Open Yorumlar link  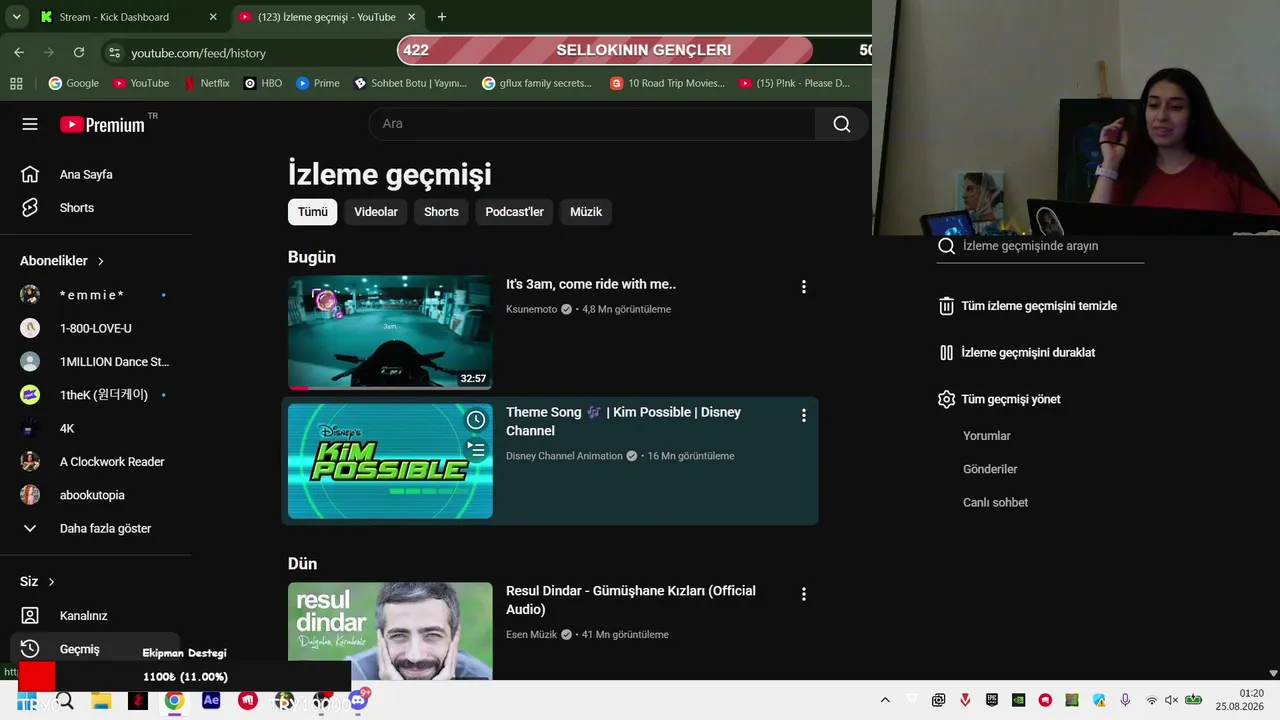coord(987,436)
